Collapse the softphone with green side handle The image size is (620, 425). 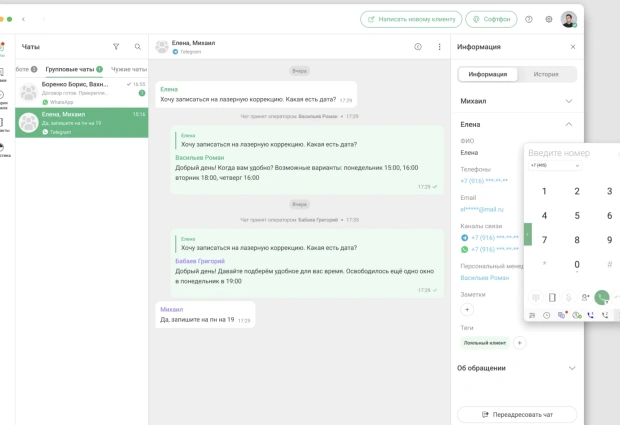[527, 233]
